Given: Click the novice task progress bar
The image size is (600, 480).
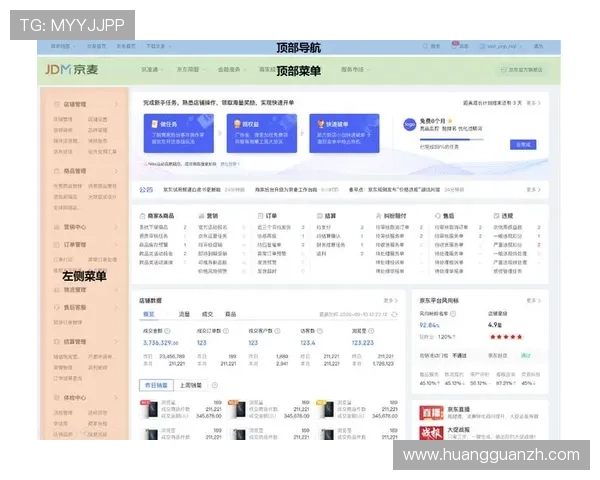Looking at the screenshot, I should click(x=452, y=140).
